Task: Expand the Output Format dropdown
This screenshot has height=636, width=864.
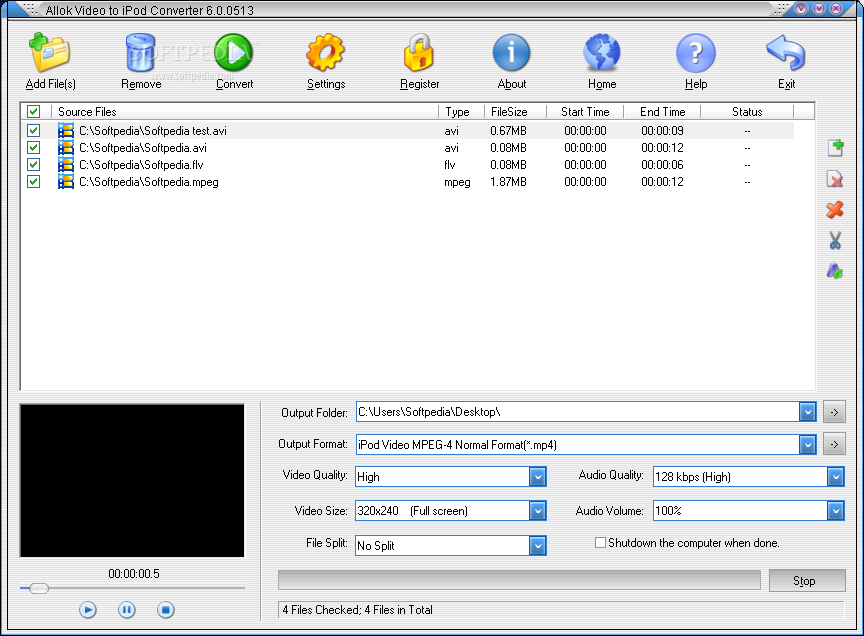Action: [807, 444]
